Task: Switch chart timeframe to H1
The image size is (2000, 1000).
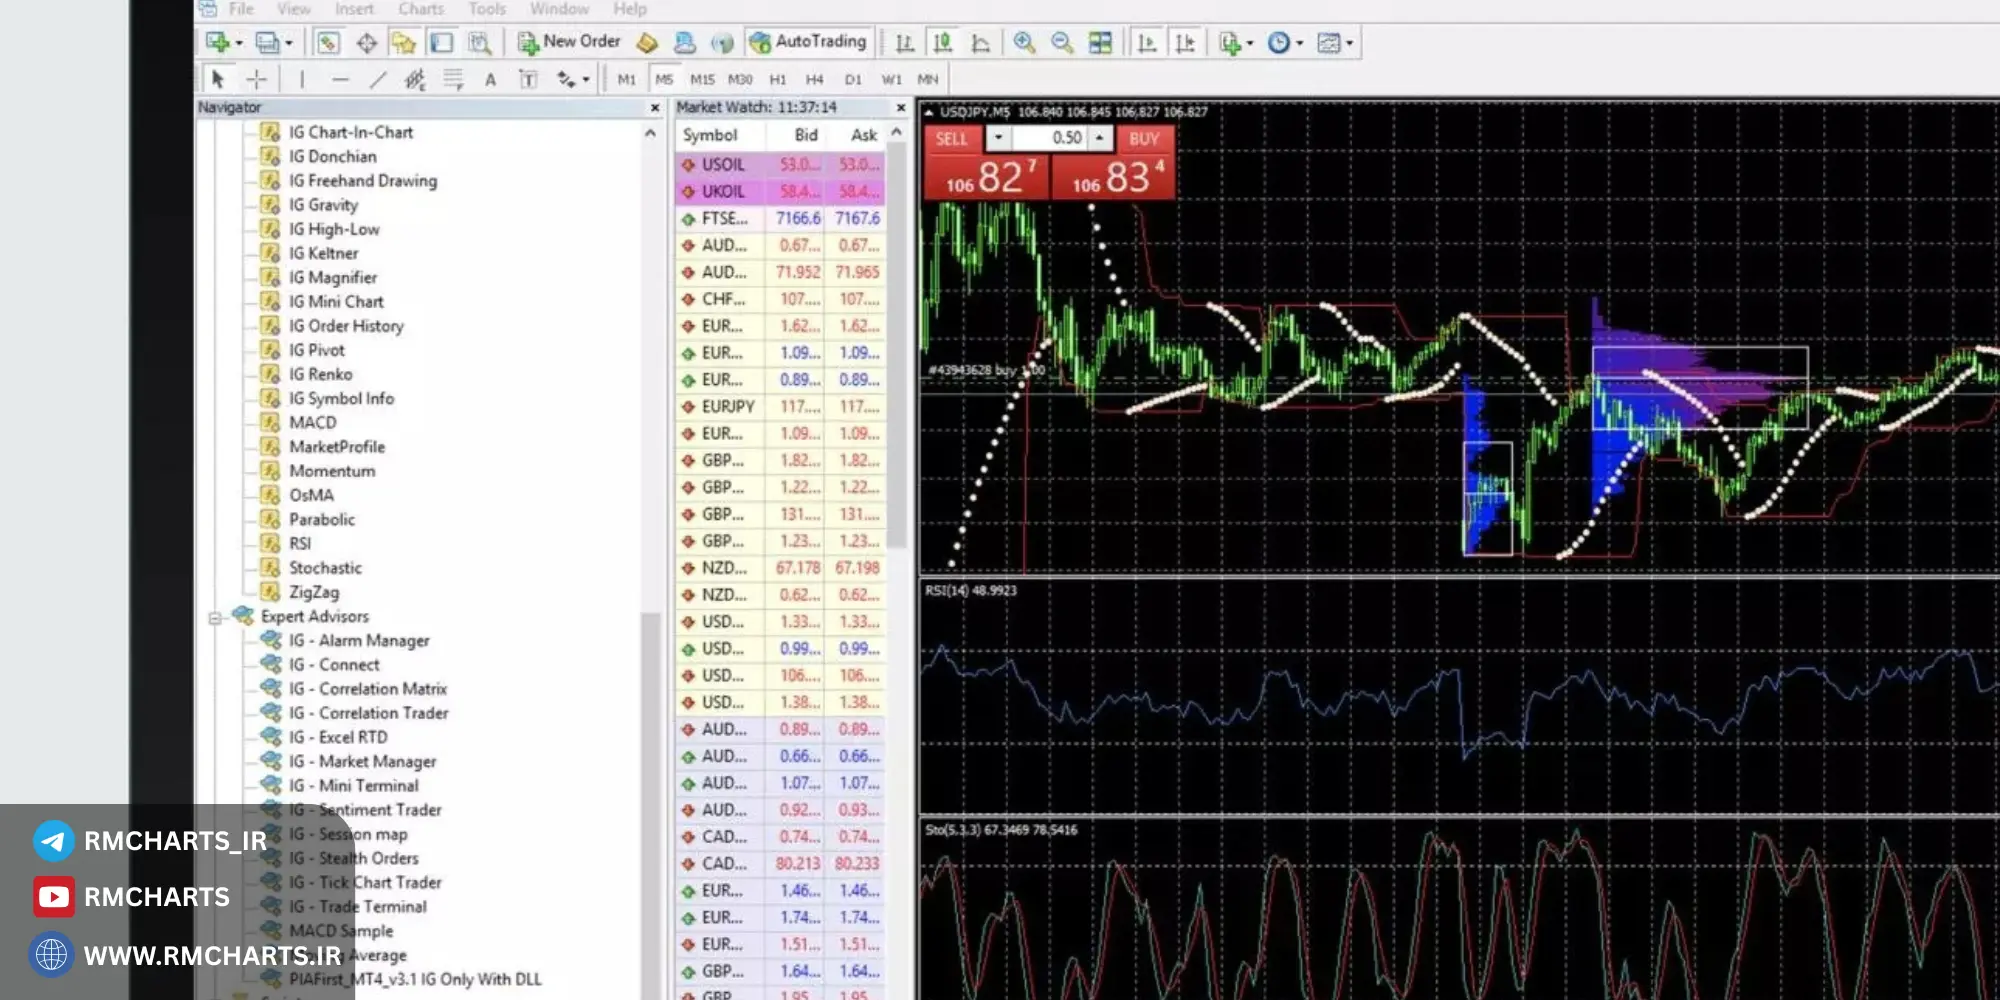Action: tap(777, 80)
